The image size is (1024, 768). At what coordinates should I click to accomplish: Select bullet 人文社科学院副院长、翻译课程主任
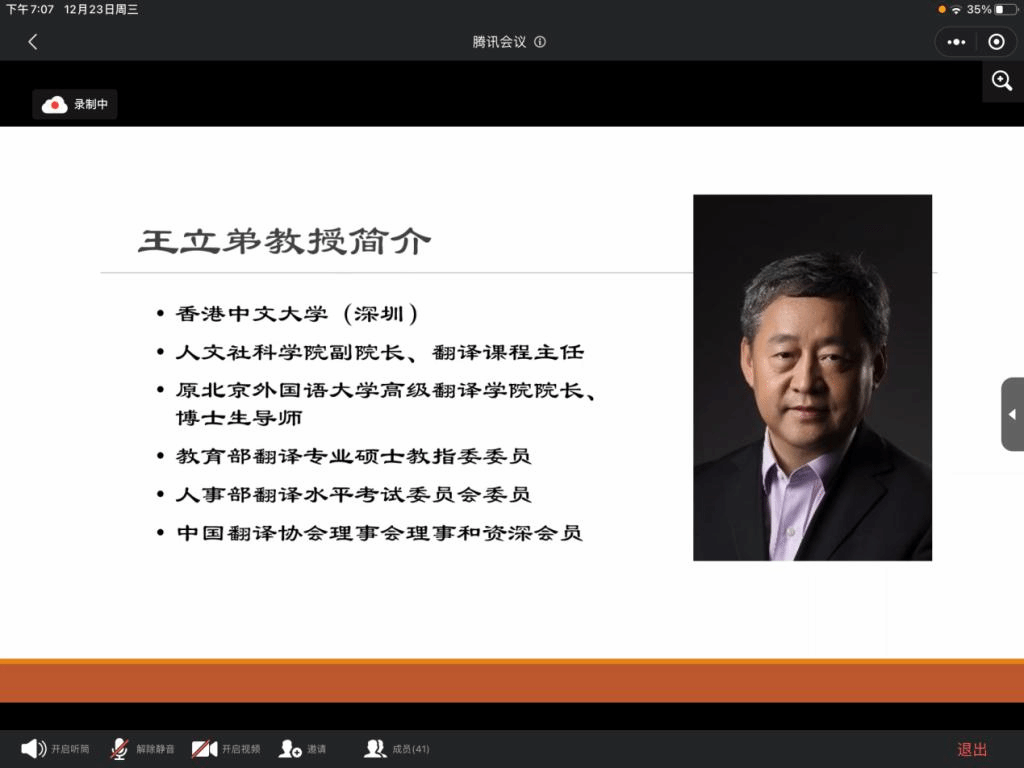click(x=379, y=353)
